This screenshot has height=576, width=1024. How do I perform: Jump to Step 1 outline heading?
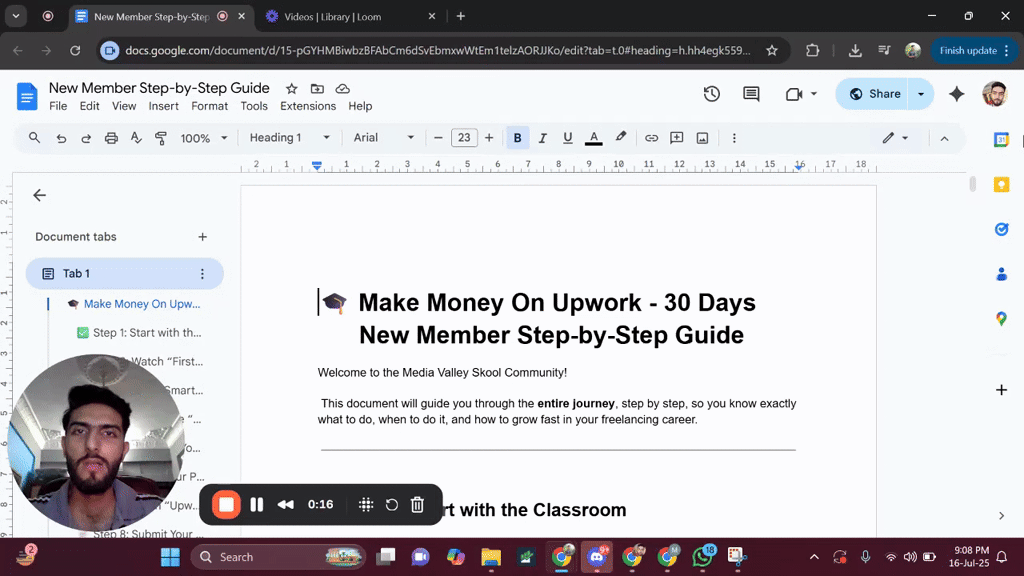tap(147, 332)
